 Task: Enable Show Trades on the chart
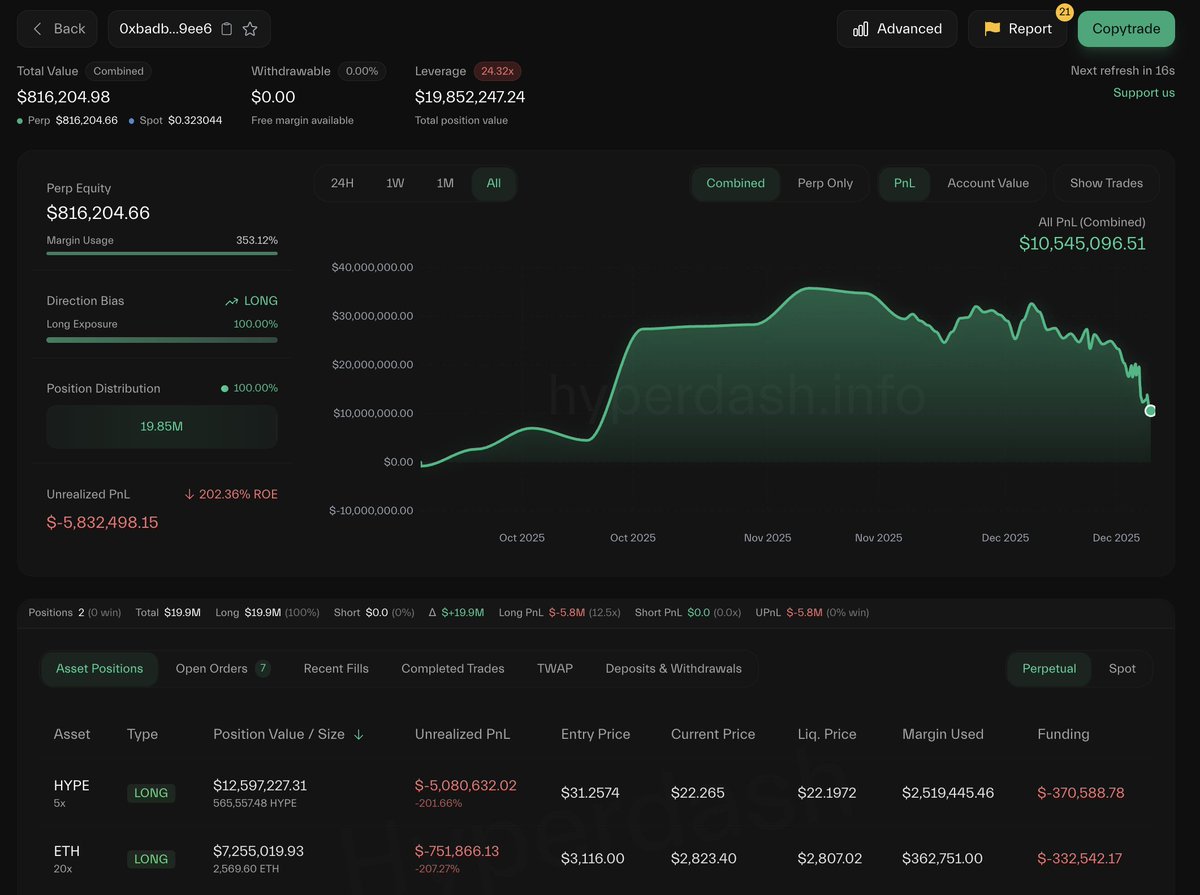(1105, 183)
